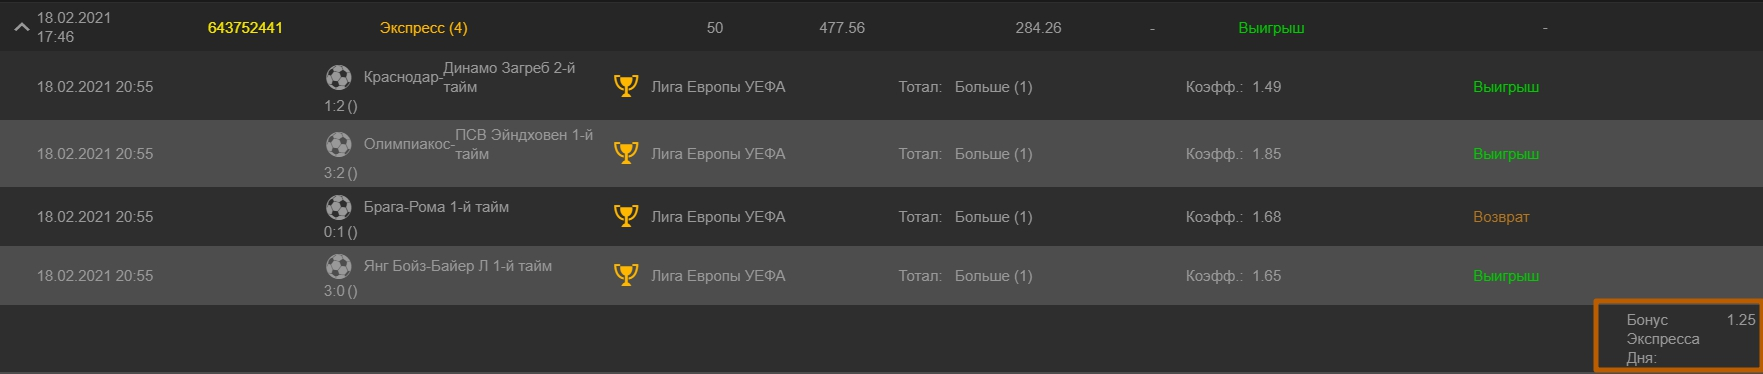Screen dimensions: 1763x374
Task: Collapse the expanded bet row chevron
Action: pos(21,28)
